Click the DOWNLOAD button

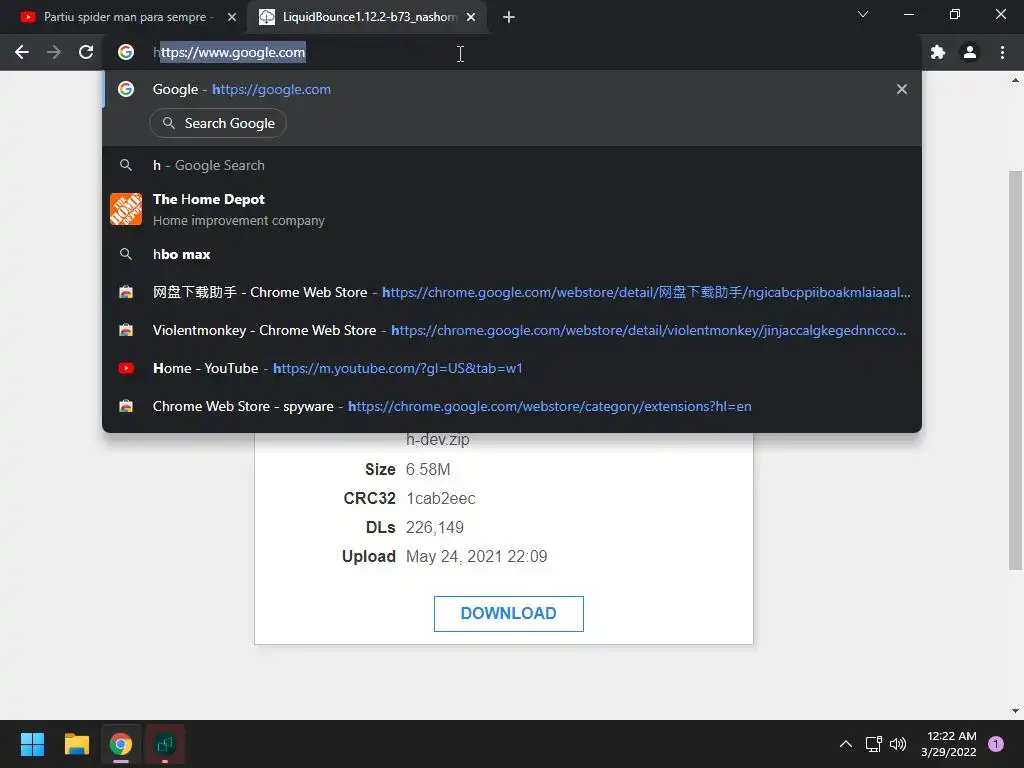click(x=509, y=613)
